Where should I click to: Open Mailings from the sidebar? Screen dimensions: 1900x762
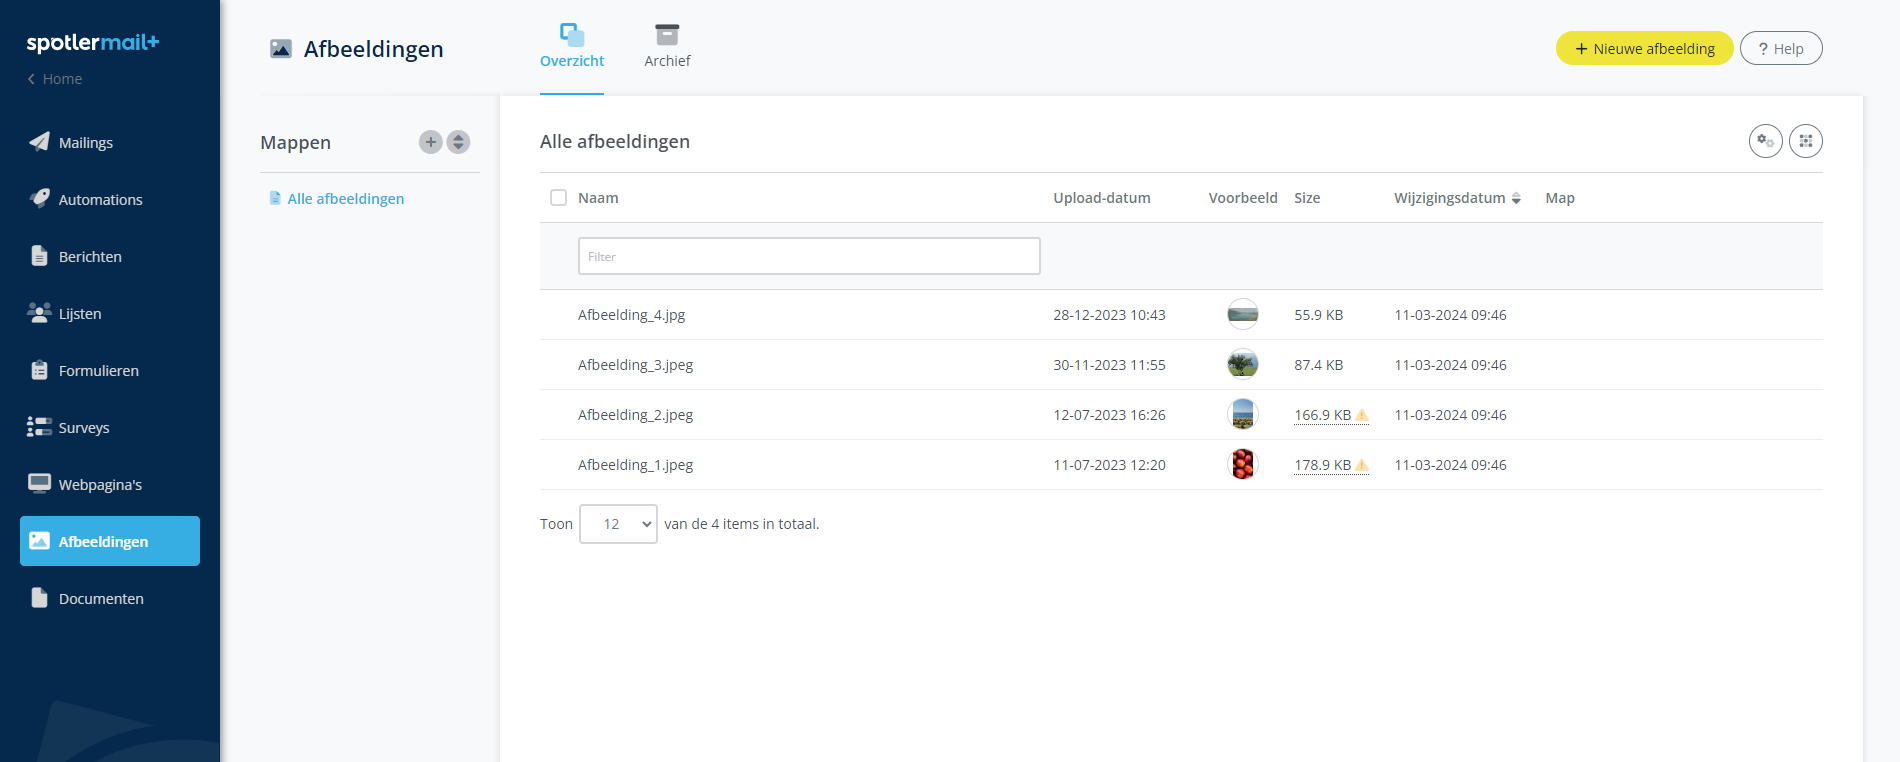click(x=85, y=143)
